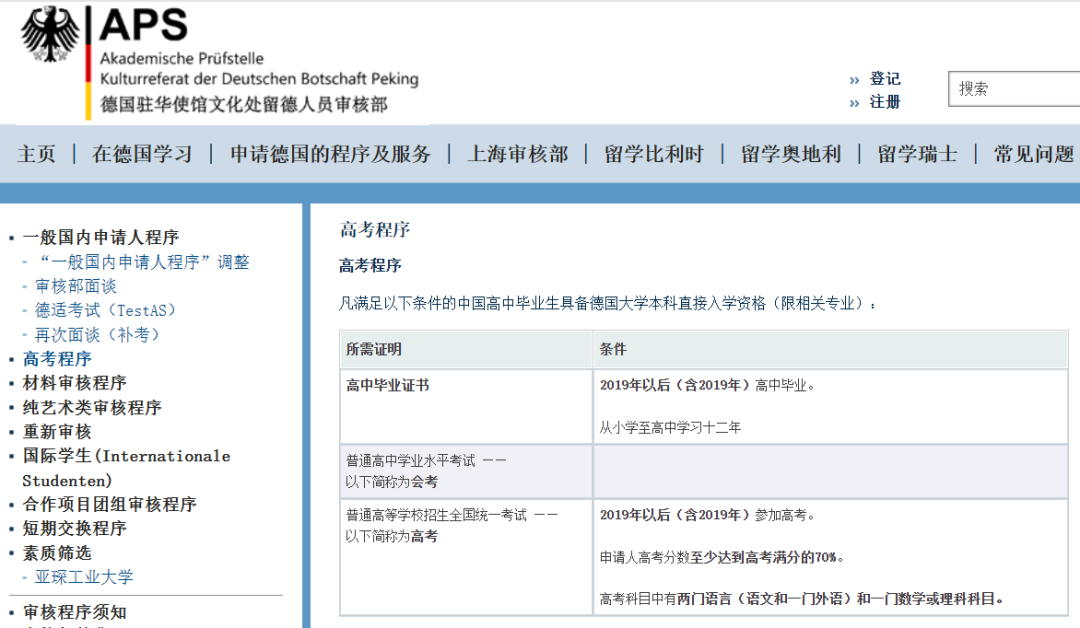Open the 常见问题 menu item
Viewport: 1080px width, 628px height.
tap(1034, 154)
